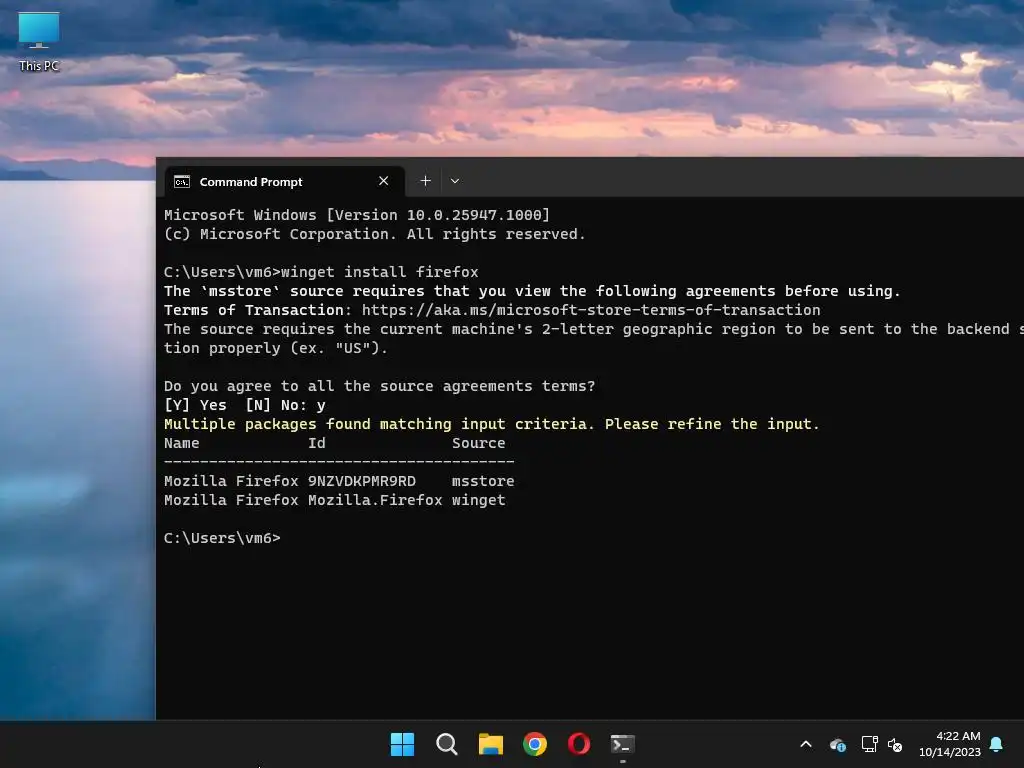1024x768 pixels.
Task: Click the 'Multiple packages found' warning line
Action: point(491,424)
